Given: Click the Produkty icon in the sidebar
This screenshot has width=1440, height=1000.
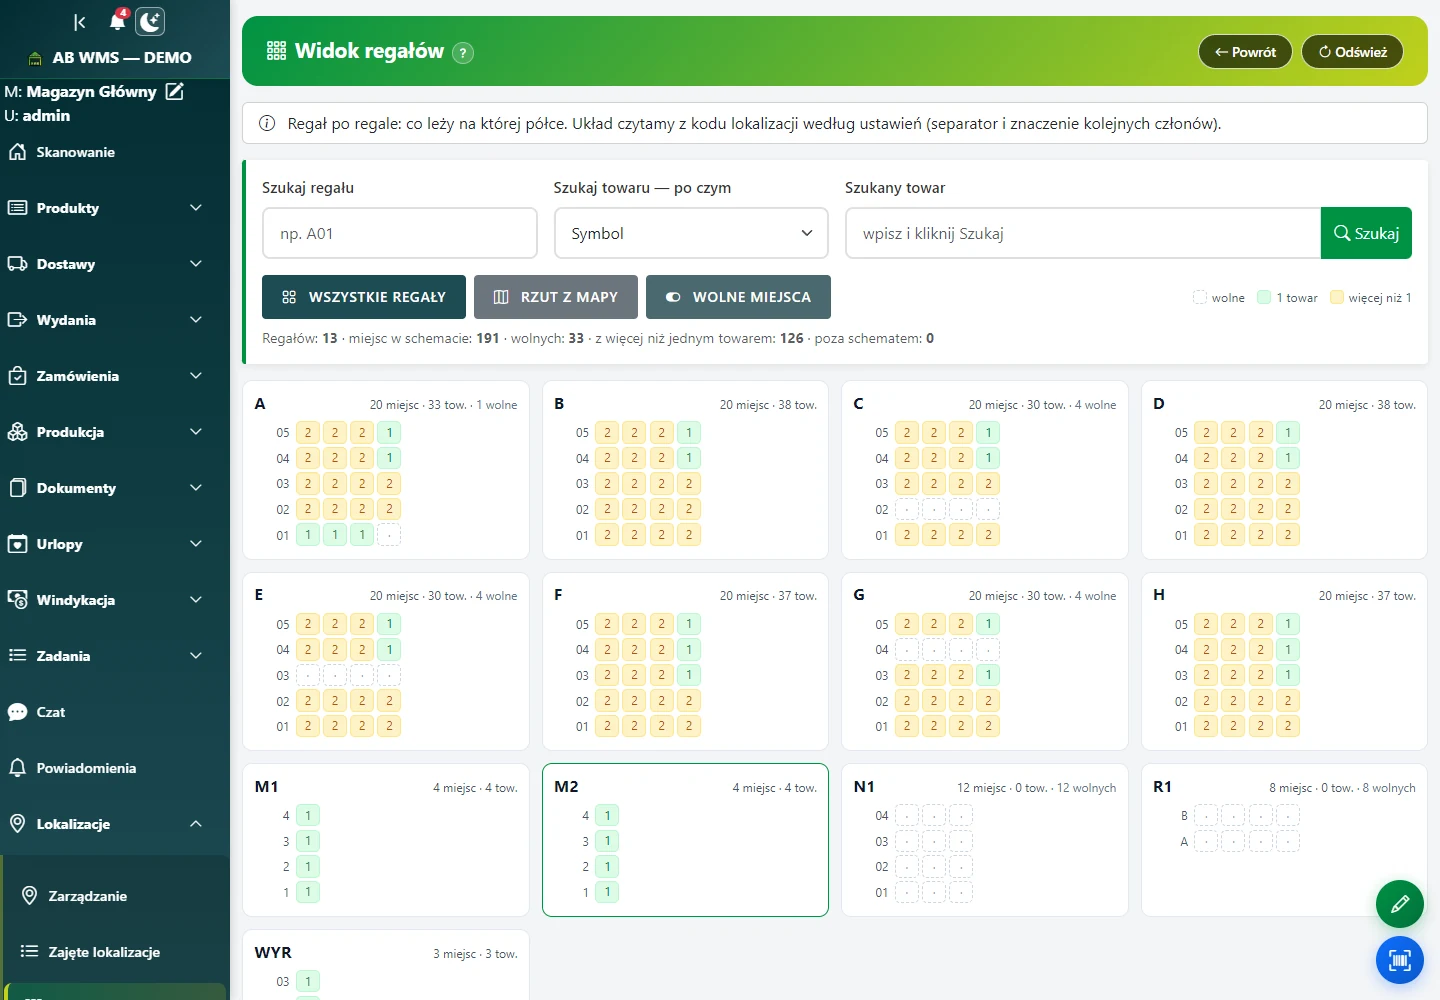Looking at the screenshot, I should coord(17,208).
